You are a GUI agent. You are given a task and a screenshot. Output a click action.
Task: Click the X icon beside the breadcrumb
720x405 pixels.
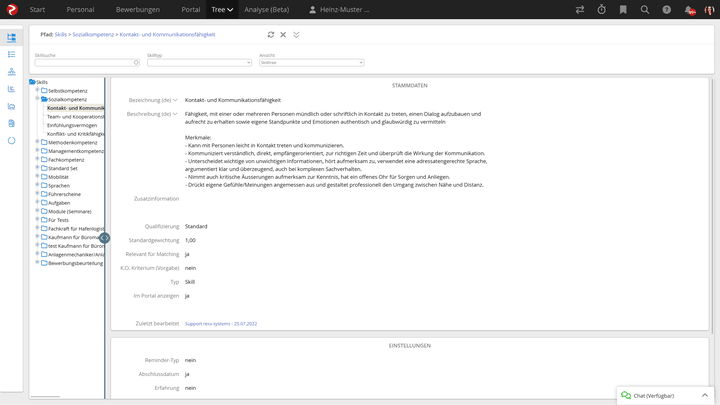pos(283,34)
